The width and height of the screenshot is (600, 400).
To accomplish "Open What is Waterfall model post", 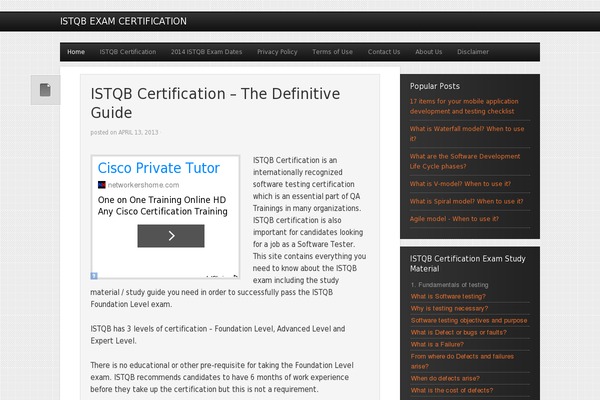I will pyautogui.click(x=467, y=134).
